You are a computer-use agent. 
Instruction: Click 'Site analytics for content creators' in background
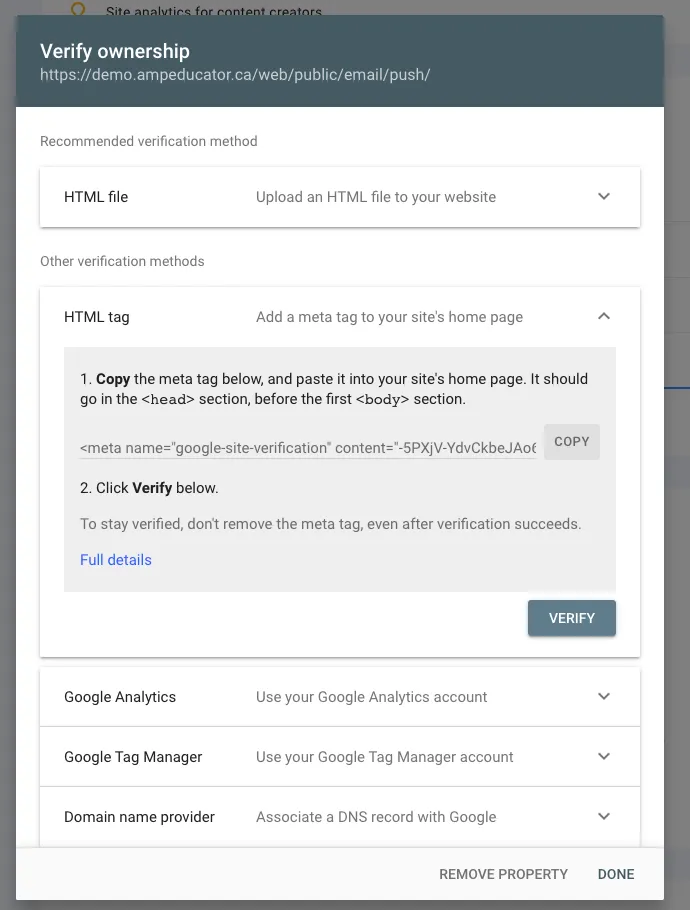[x=214, y=11]
